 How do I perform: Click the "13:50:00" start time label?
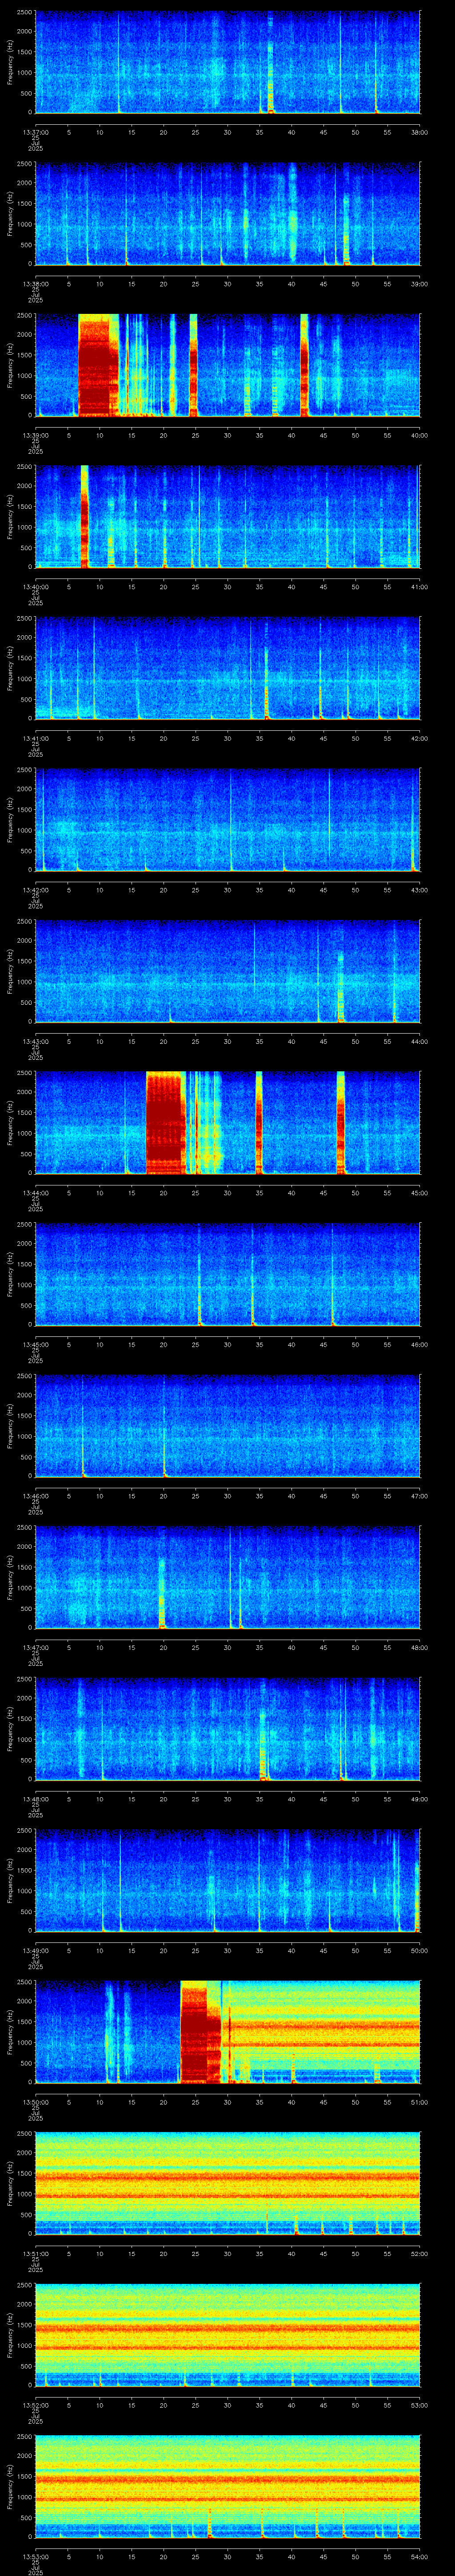click(x=35, y=2102)
